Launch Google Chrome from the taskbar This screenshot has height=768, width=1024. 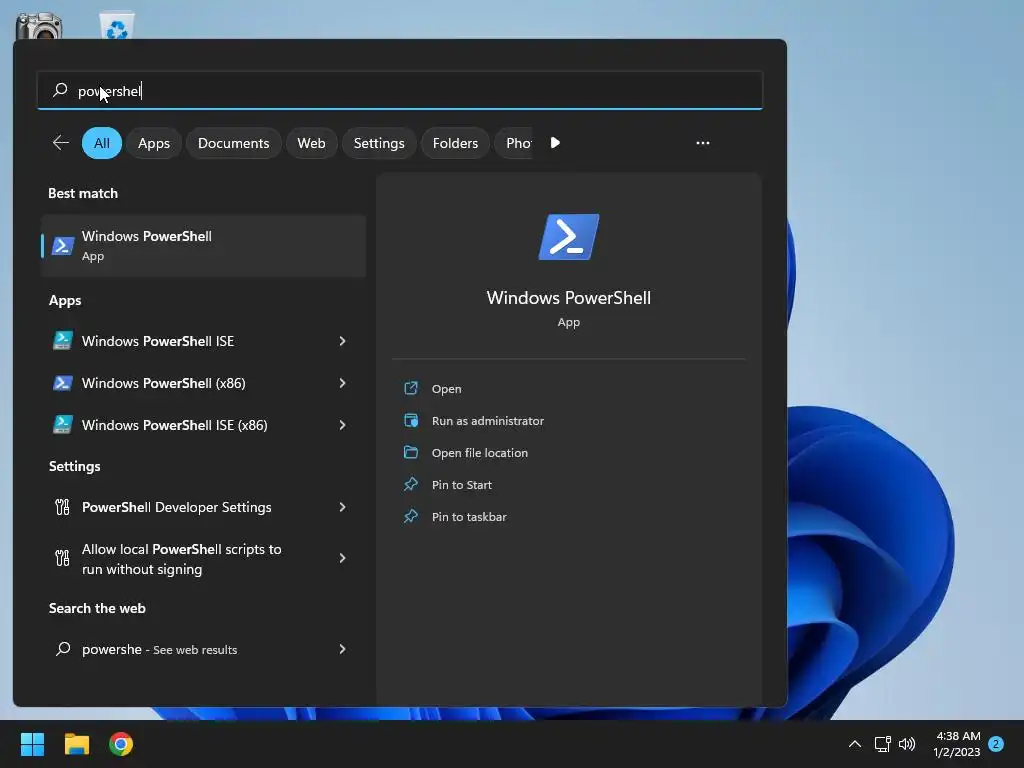pos(121,744)
